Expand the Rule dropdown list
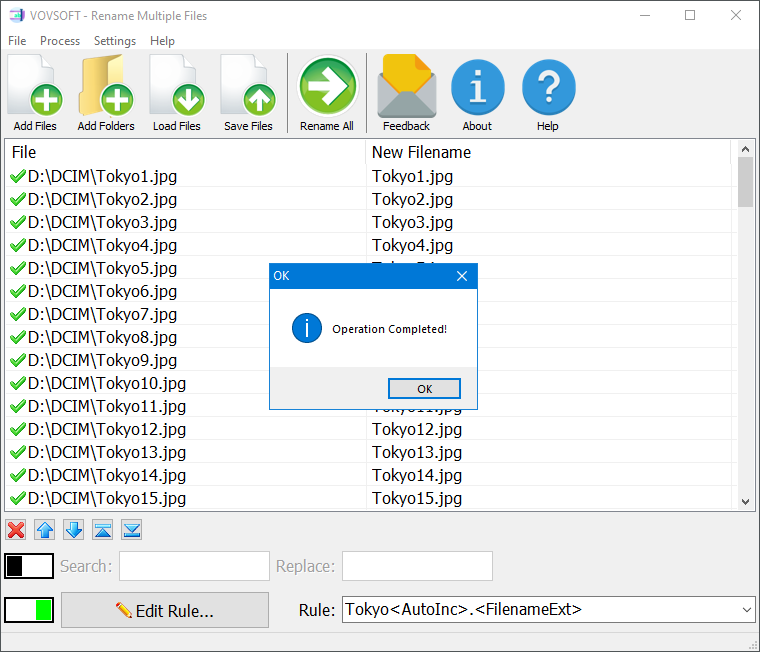 746,610
